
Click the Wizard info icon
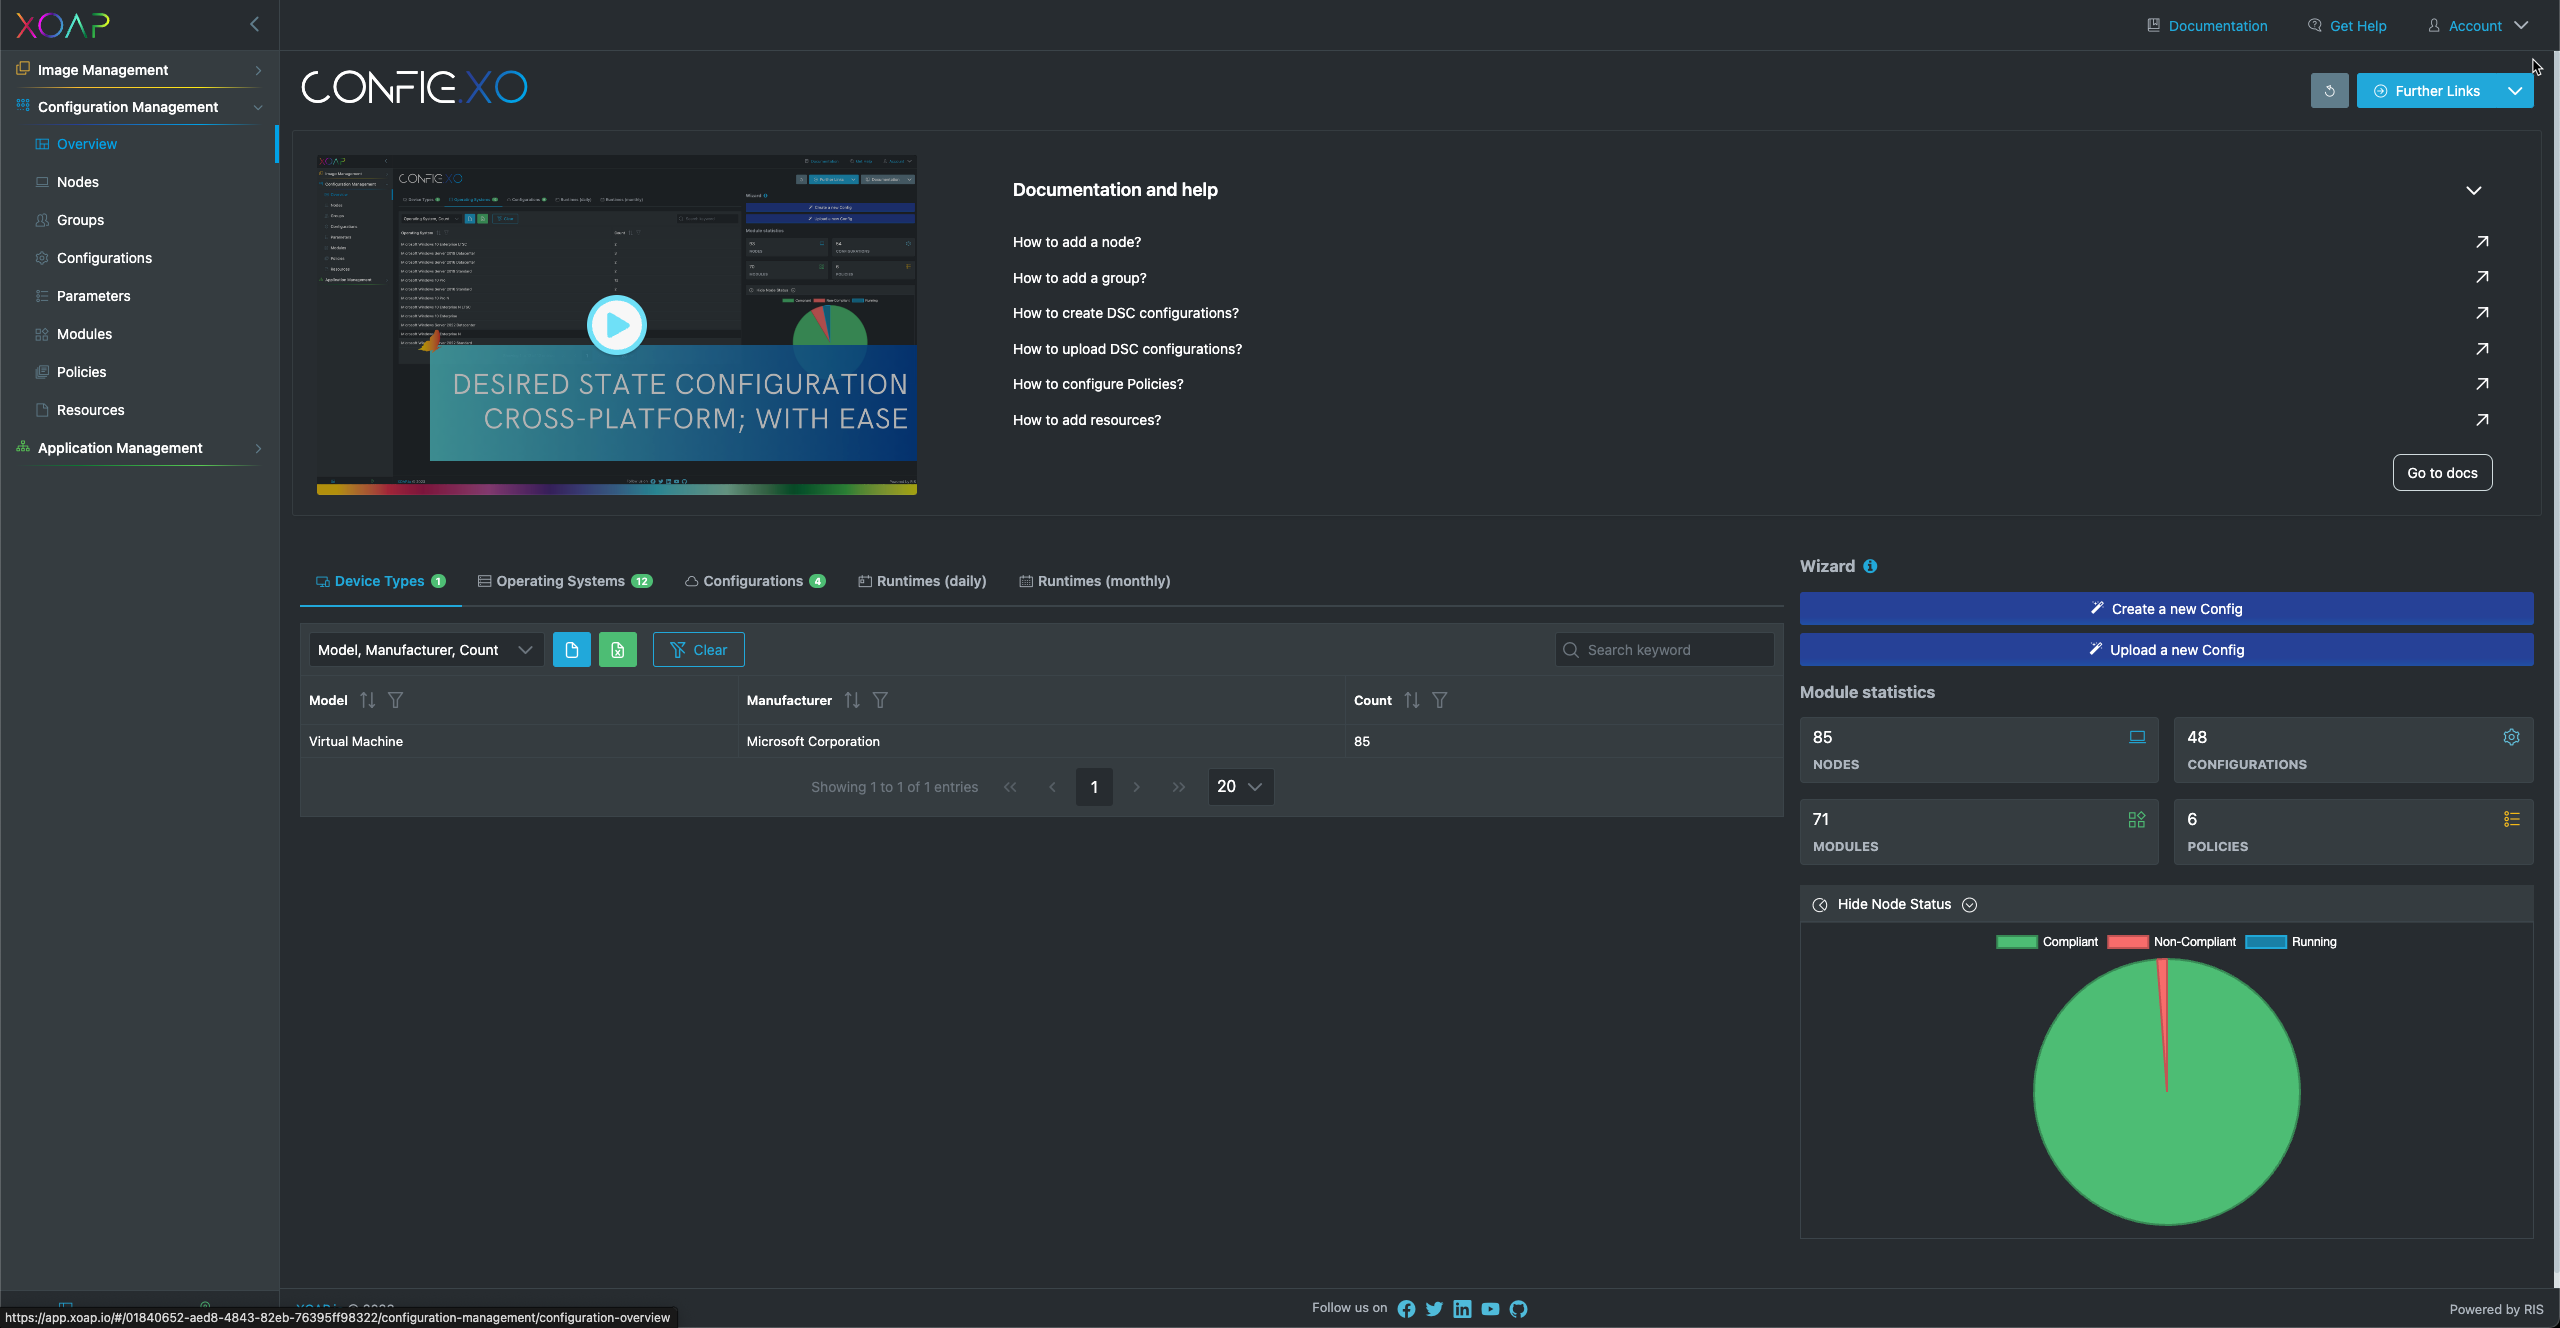pyautogui.click(x=1870, y=566)
